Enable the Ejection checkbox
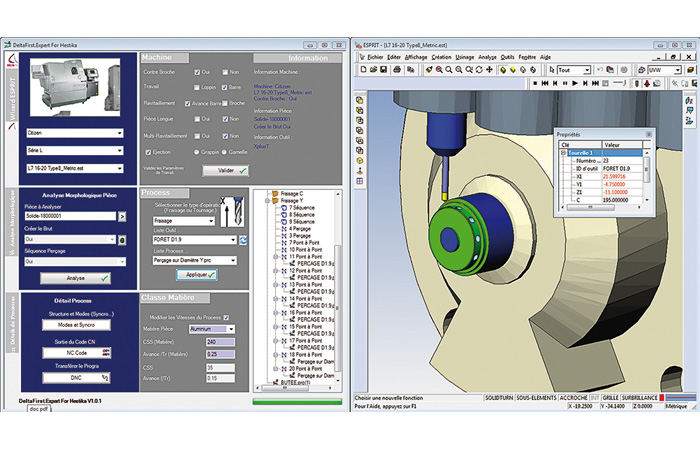Viewport: 700px width, 450px height. click(x=148, y=152)
